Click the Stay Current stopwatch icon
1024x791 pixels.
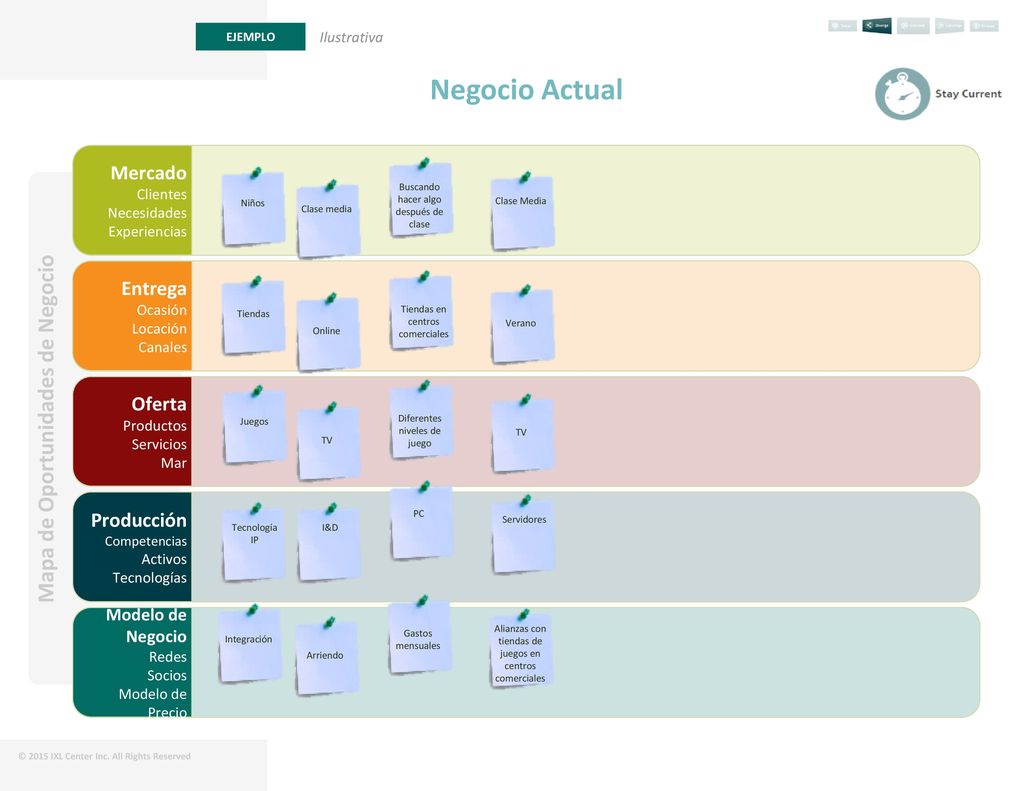(x=902, y=94)
